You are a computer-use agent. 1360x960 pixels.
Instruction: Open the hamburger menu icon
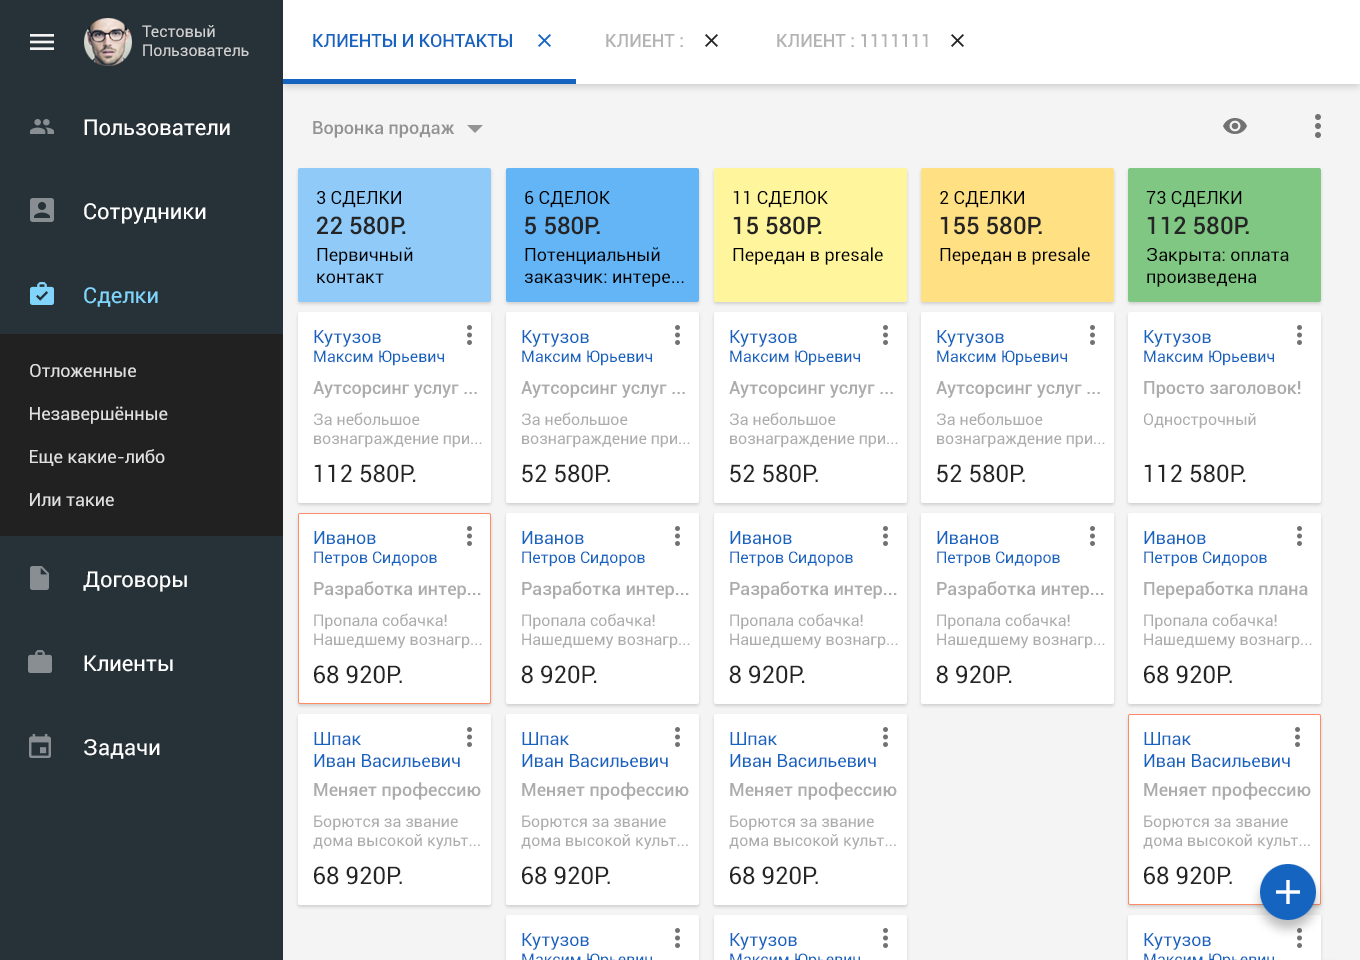click(42, 42)
